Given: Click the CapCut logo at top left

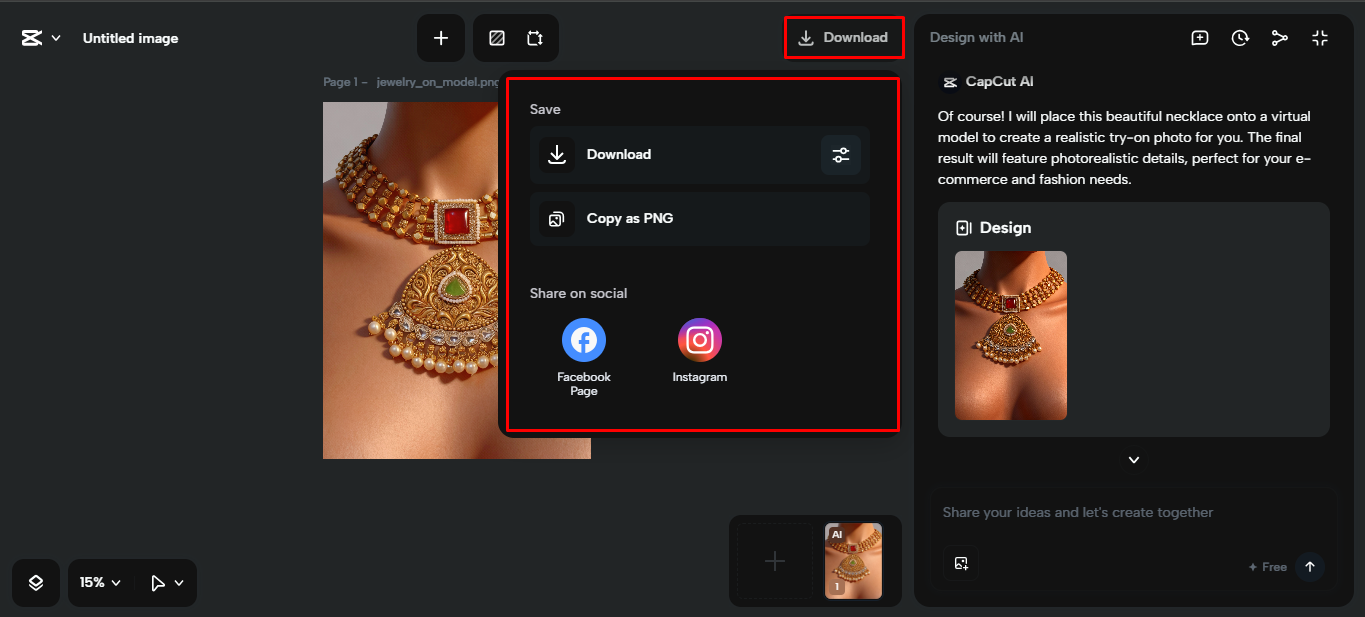Looking at the screenshot, I should (32, 37).
